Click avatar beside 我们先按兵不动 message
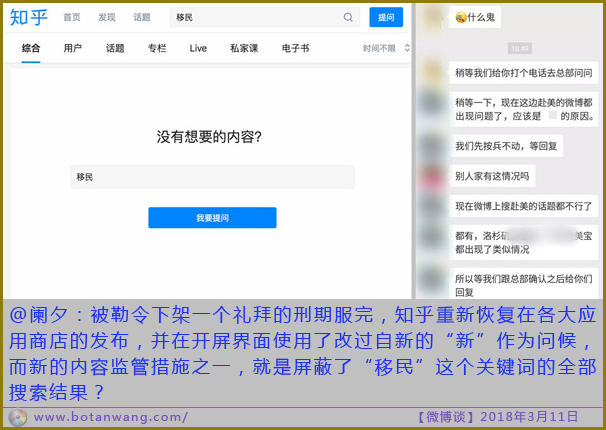 coord(432,145)
